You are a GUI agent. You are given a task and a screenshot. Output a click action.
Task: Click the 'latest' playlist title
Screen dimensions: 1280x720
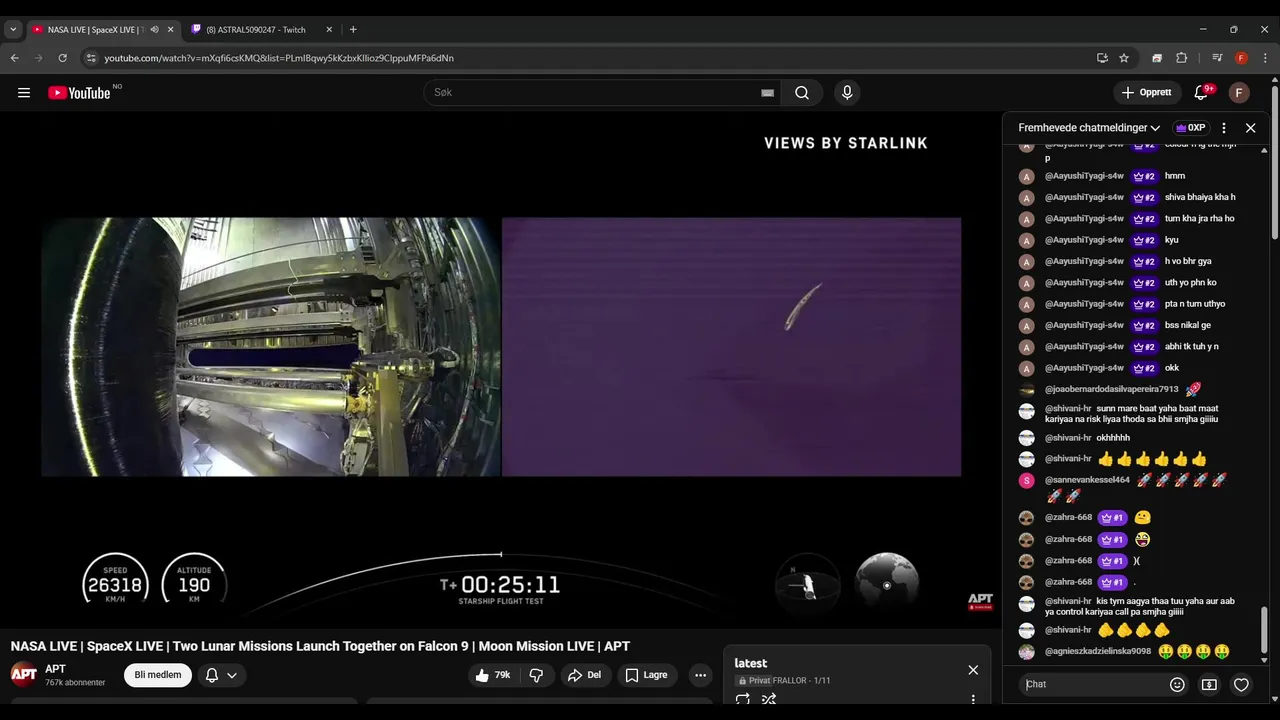tap(750, 663)
